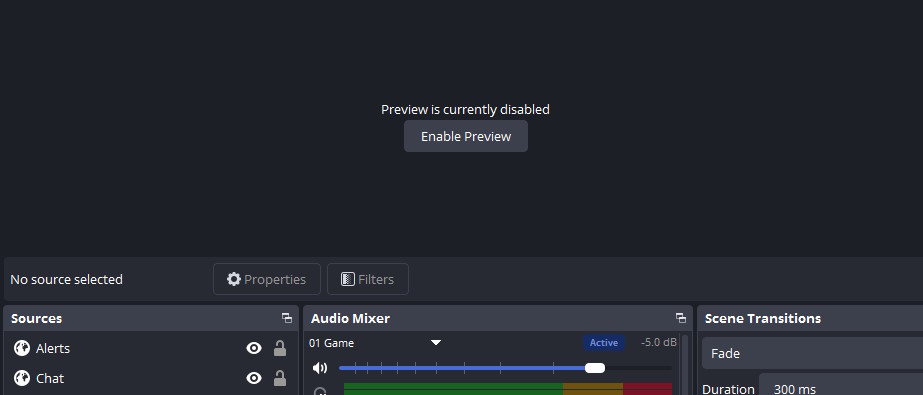The image size is (923, 395).
Task: Mute the 01 Game speaker icon
Action: pyautogui.click(x=320, y=369)
